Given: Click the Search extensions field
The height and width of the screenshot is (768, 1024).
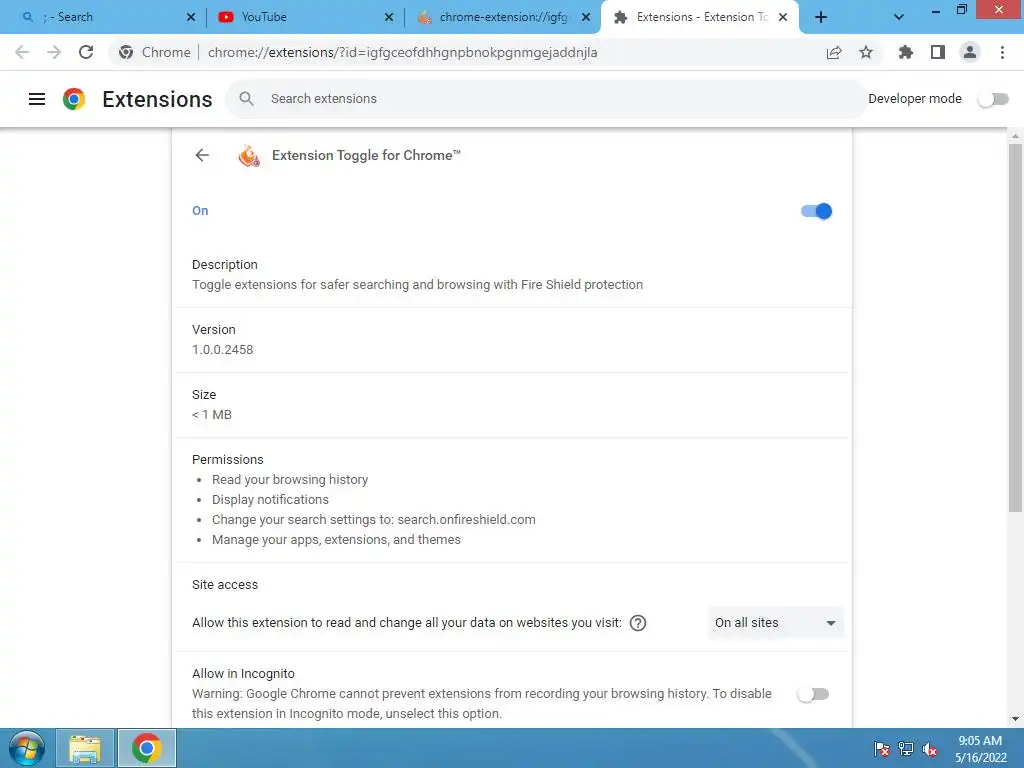Looking at the screenshot, I should tap(545, 99).
